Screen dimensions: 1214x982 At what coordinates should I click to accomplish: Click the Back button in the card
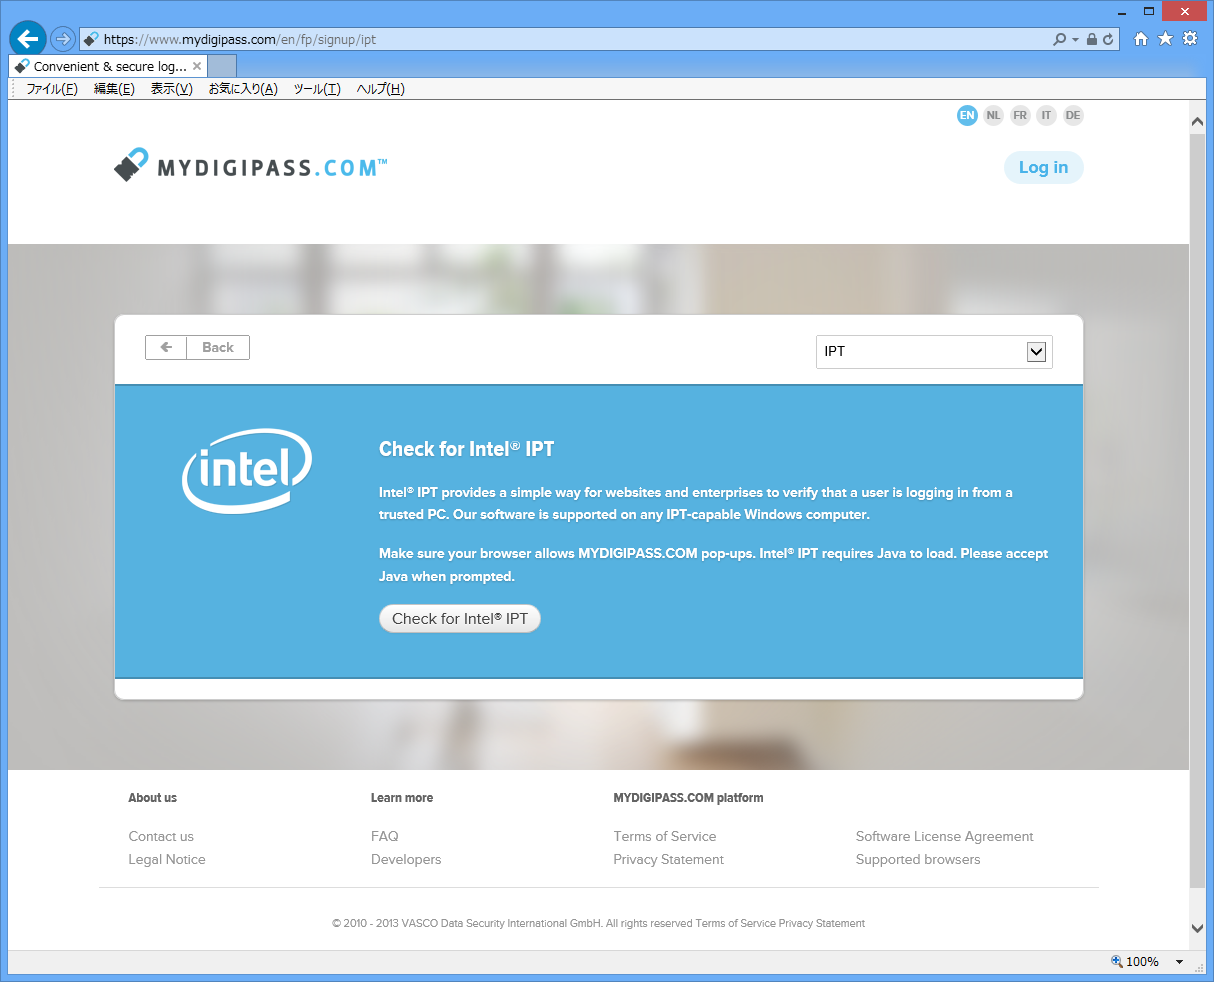[x=197, y=347]
